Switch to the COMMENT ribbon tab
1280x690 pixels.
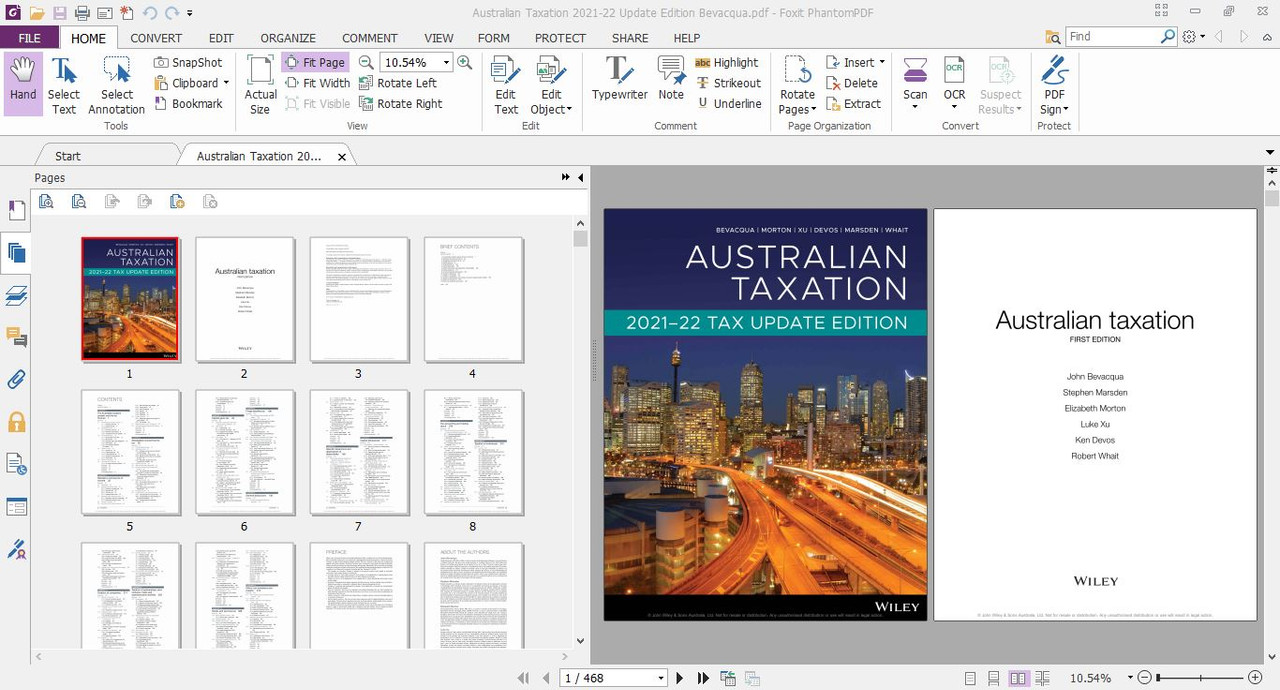pos(370,38)
